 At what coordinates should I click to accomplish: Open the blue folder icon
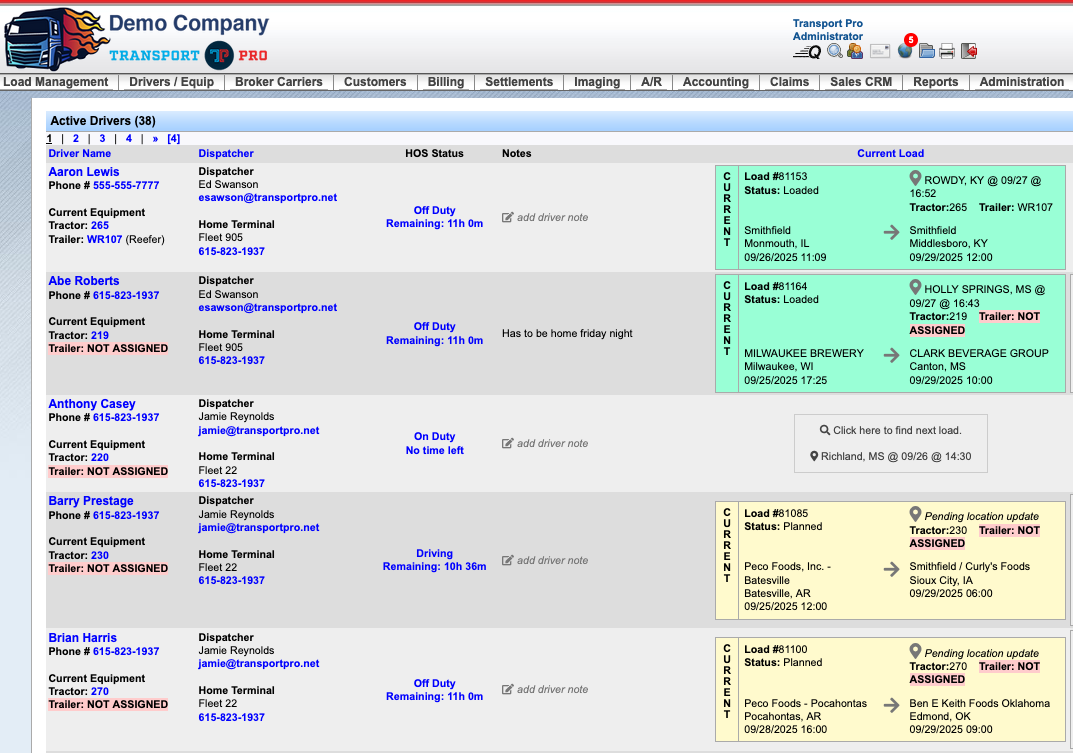(x=927, y=51)
